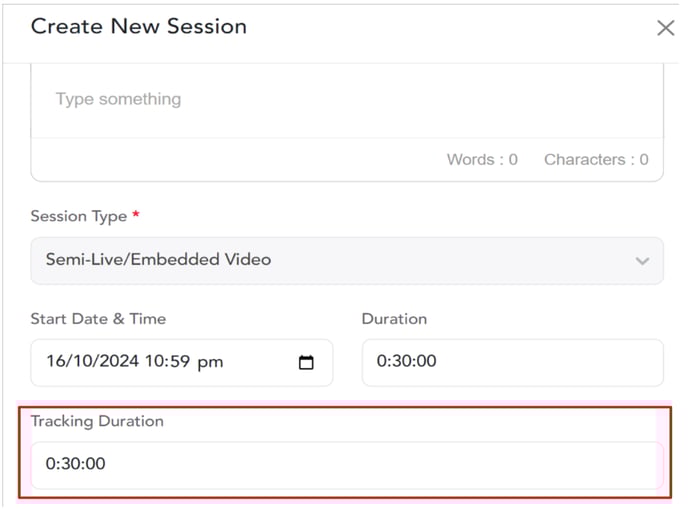Open the calendar date picker icon
Screen dimensions: 688x509
306,362
